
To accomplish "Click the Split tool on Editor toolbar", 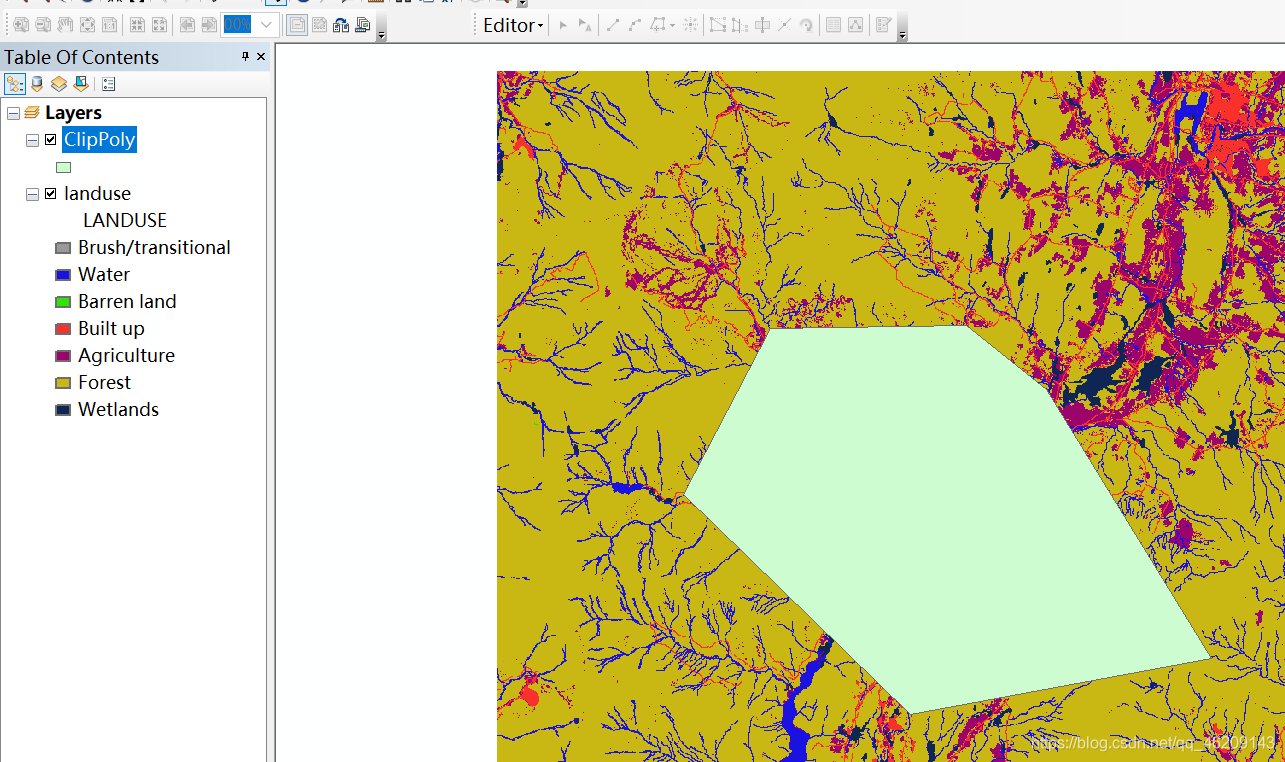I will (784, 25).
